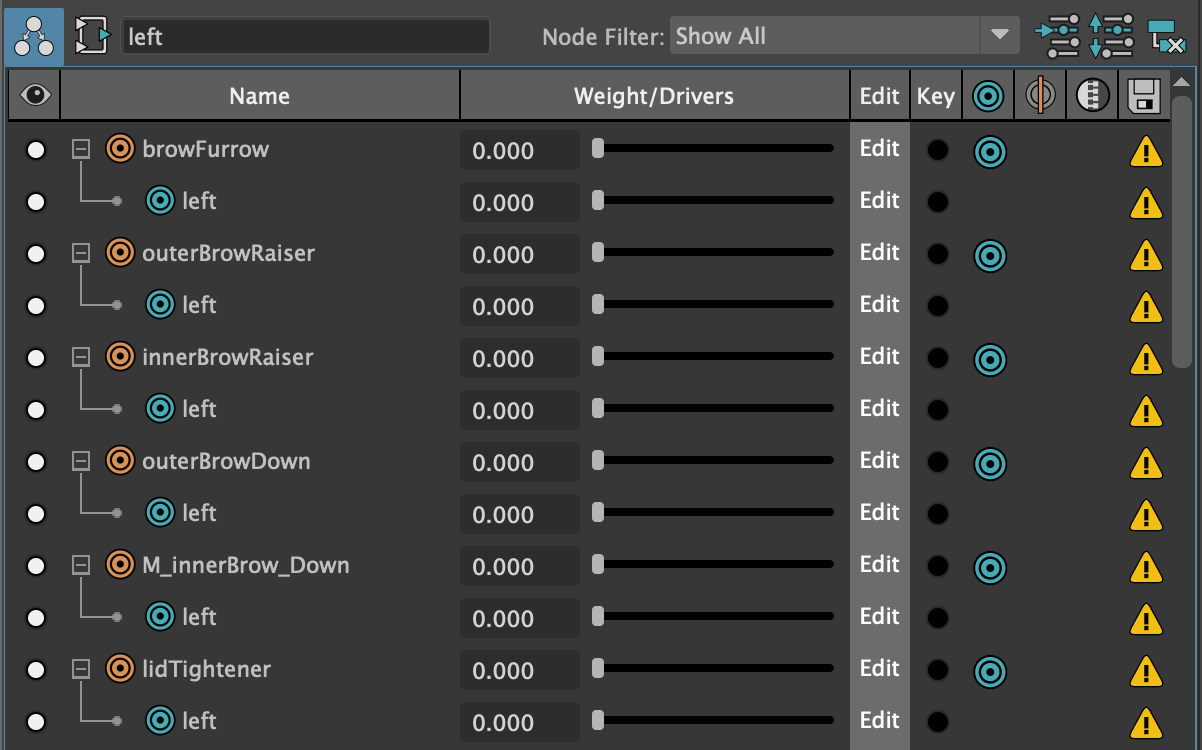Screen dimensions: 1202x750
Task: Click Edit button for browFurrow
Action: [880, 149]
